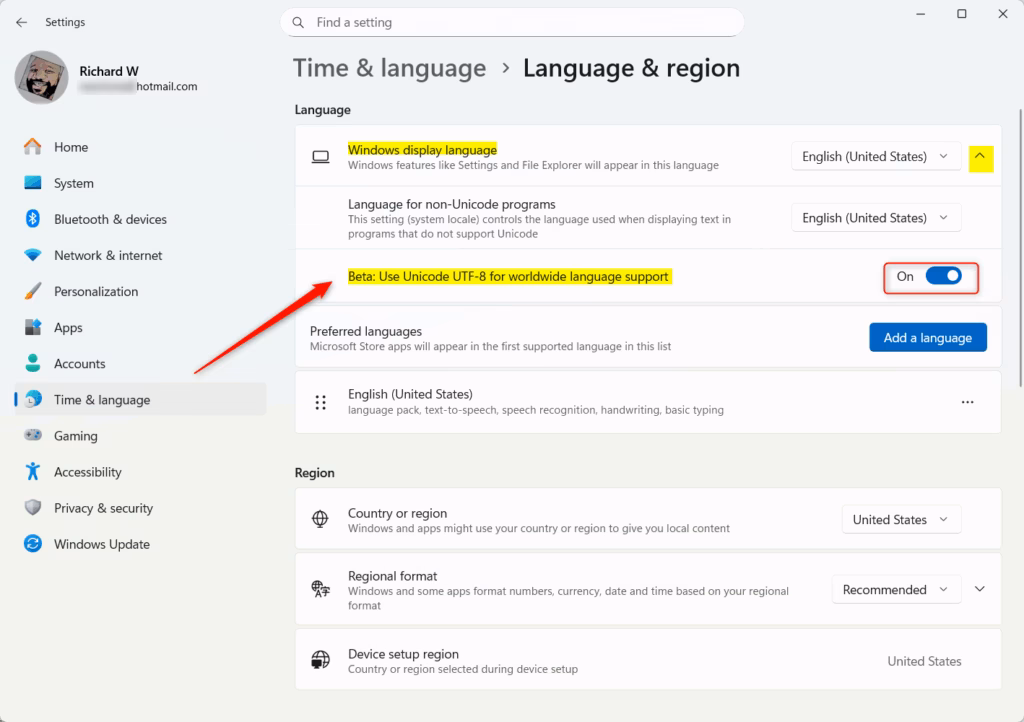Open the Windows display language dropdown
Viewport: 1024px width, 722px height.
pos(876,157)
